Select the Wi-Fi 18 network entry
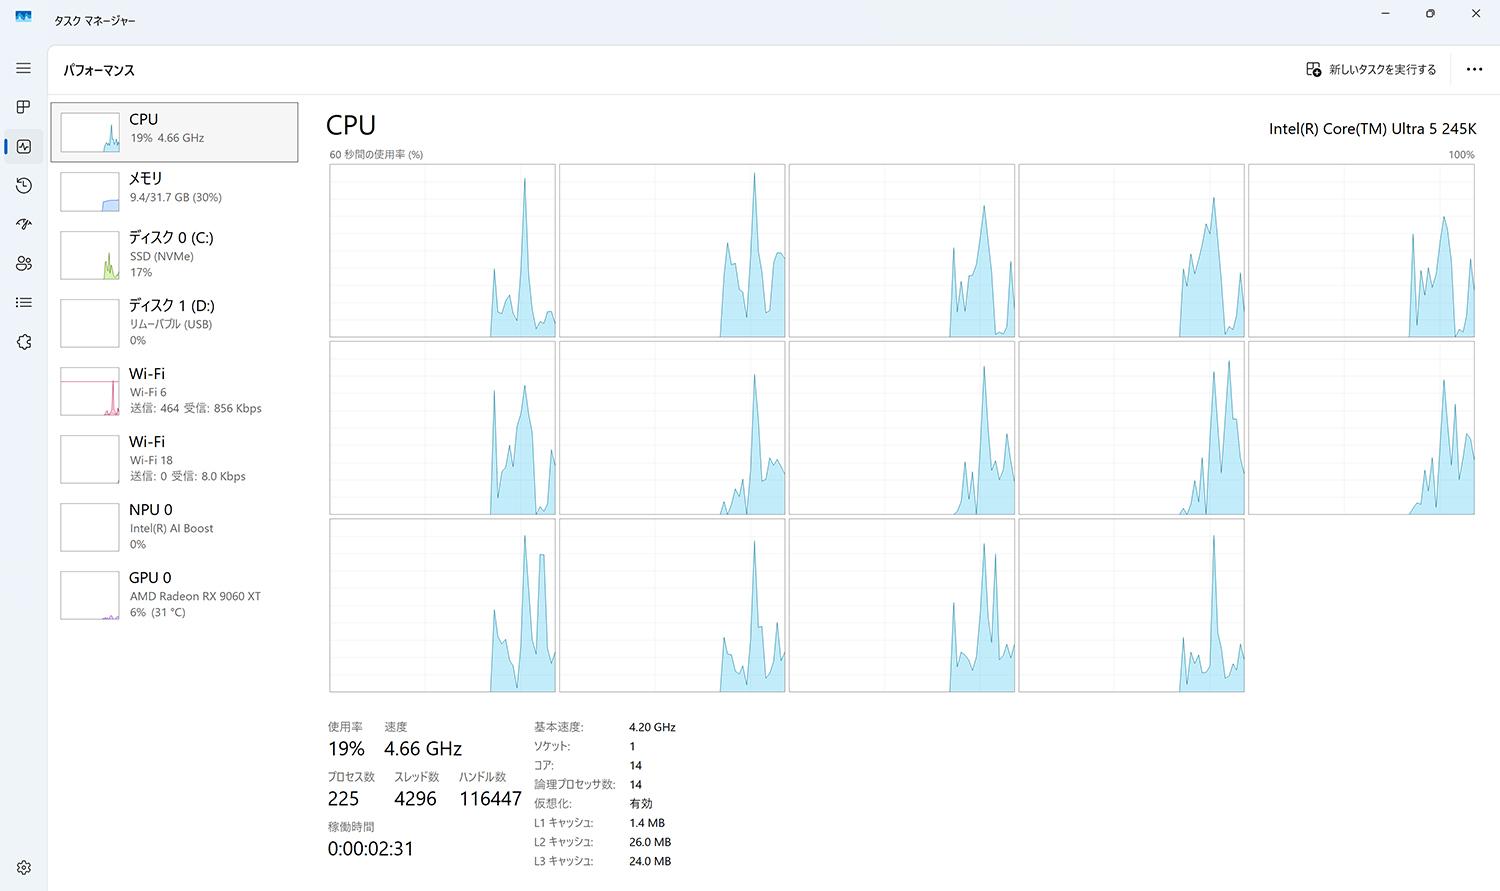 [174, 458]
